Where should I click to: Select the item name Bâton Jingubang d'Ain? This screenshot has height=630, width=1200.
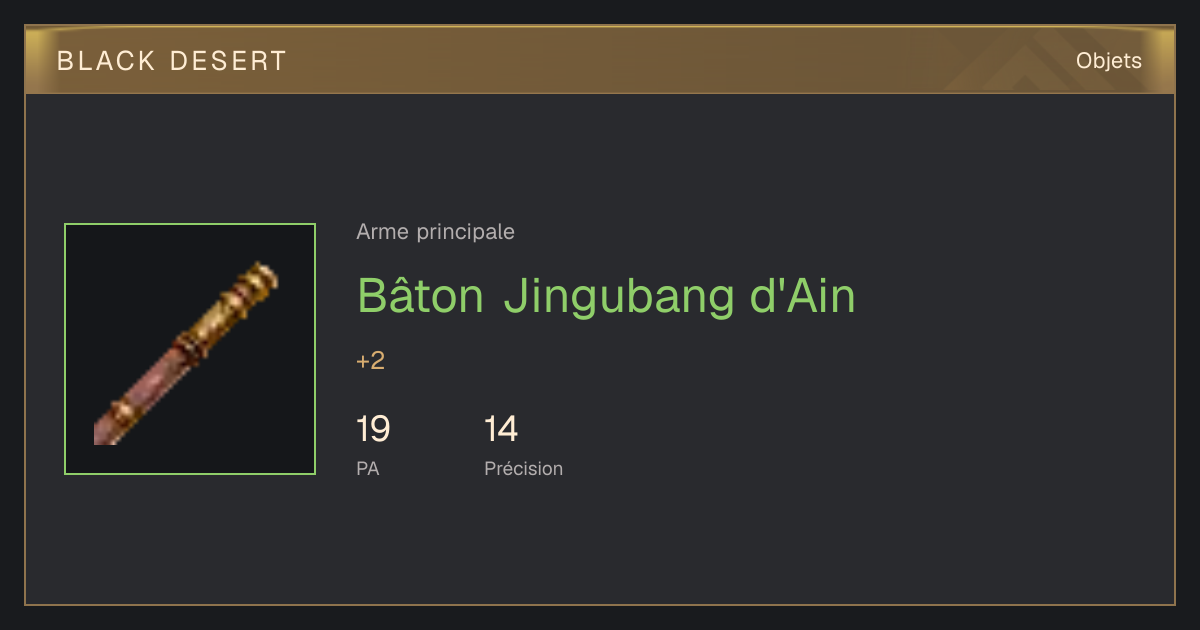(x=606, y=297)
